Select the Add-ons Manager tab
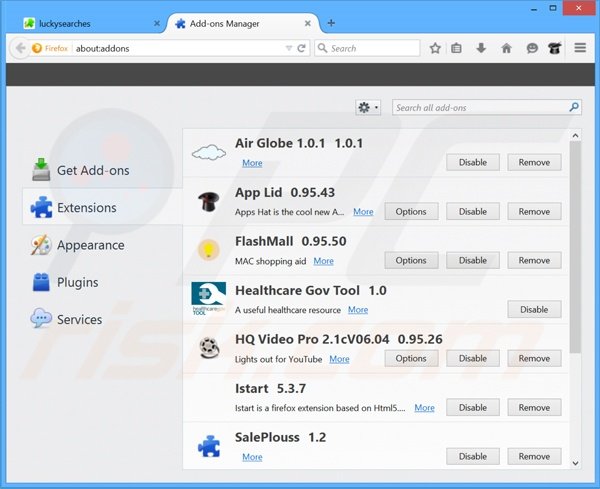600x489 pixels. click(243, 23)
